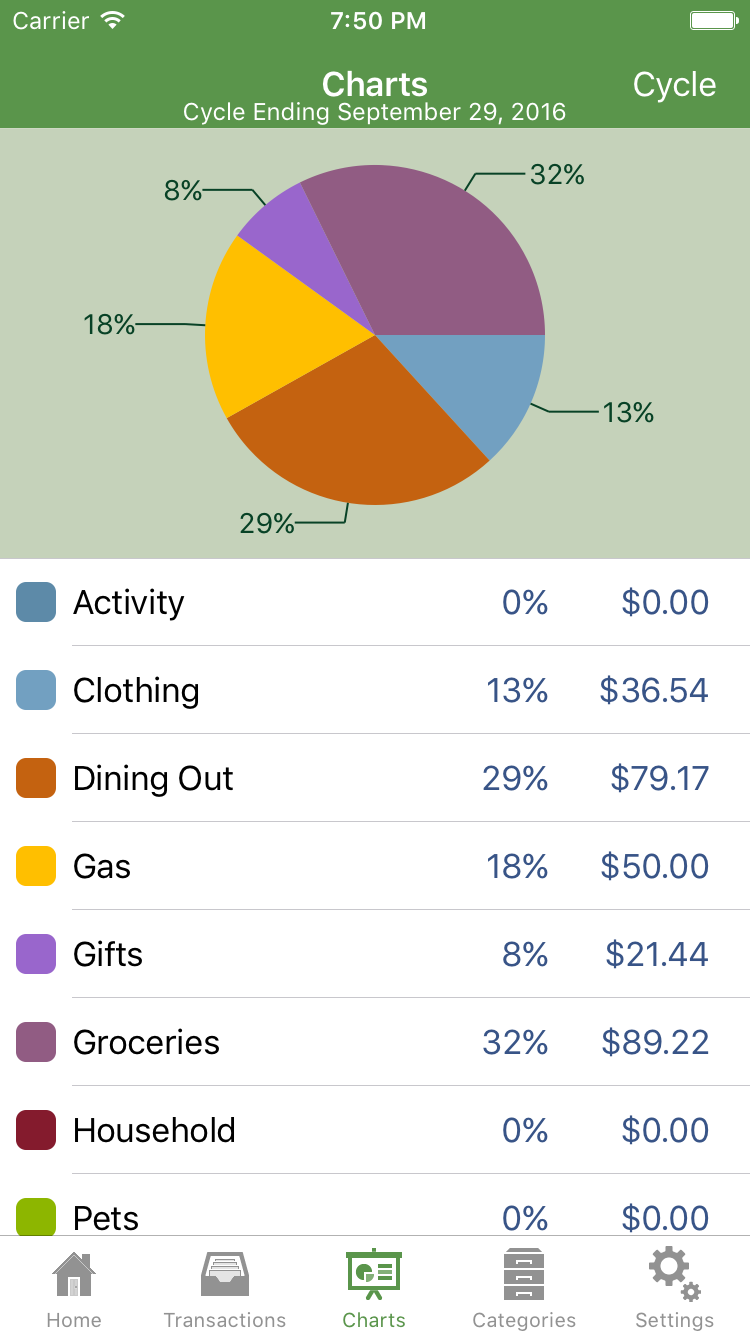Select the Charts presentation board icon
Viewport: 750px width, 1334px height.
(x=374, y=1274)
